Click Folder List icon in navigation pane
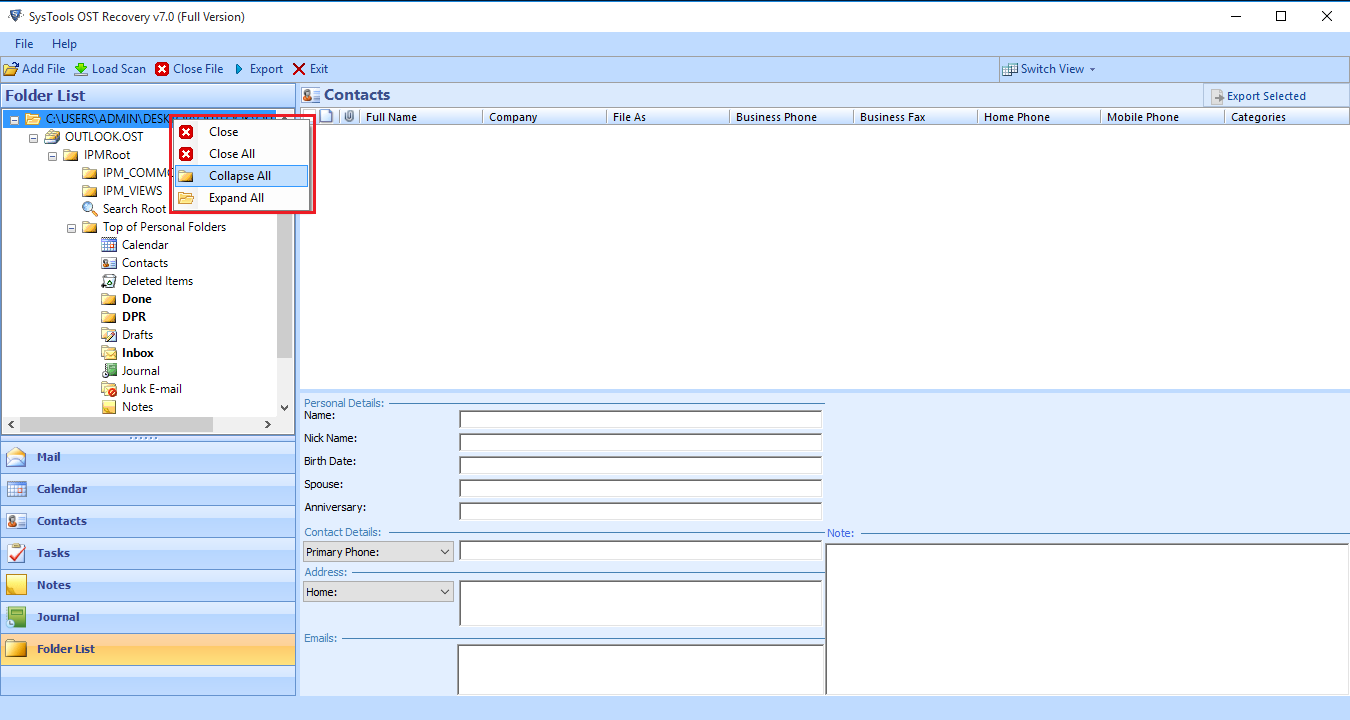The height and width of the screenshot is (720, 1350). coord(16,649)
